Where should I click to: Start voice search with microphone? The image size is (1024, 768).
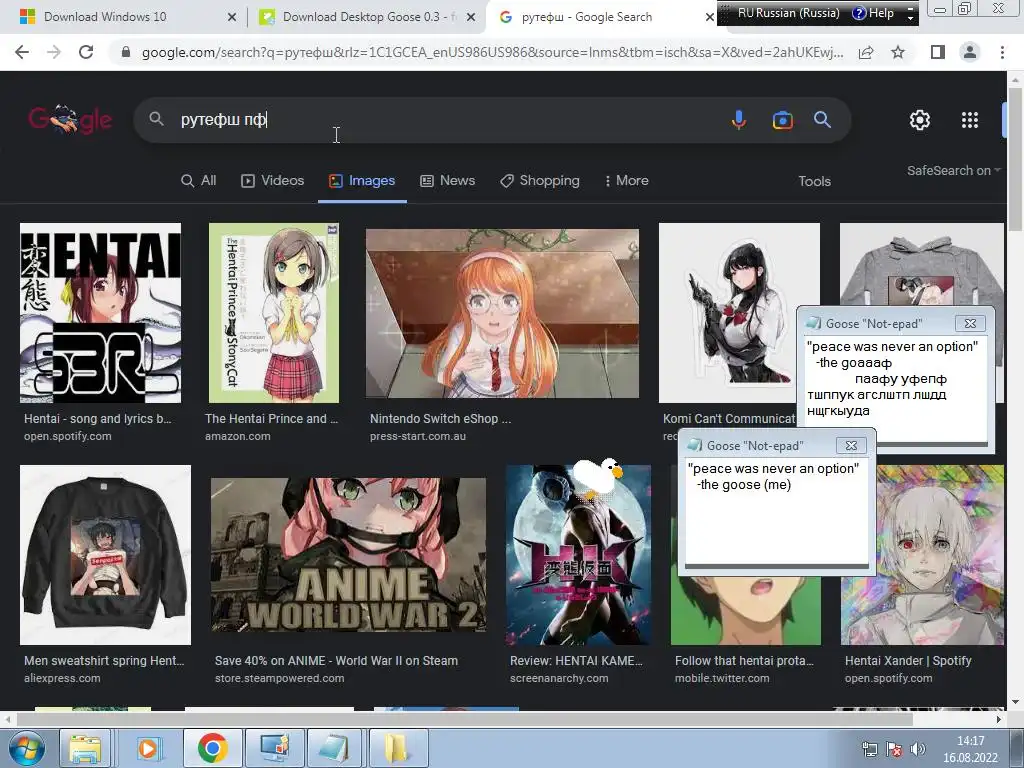(x=739, y=120)
